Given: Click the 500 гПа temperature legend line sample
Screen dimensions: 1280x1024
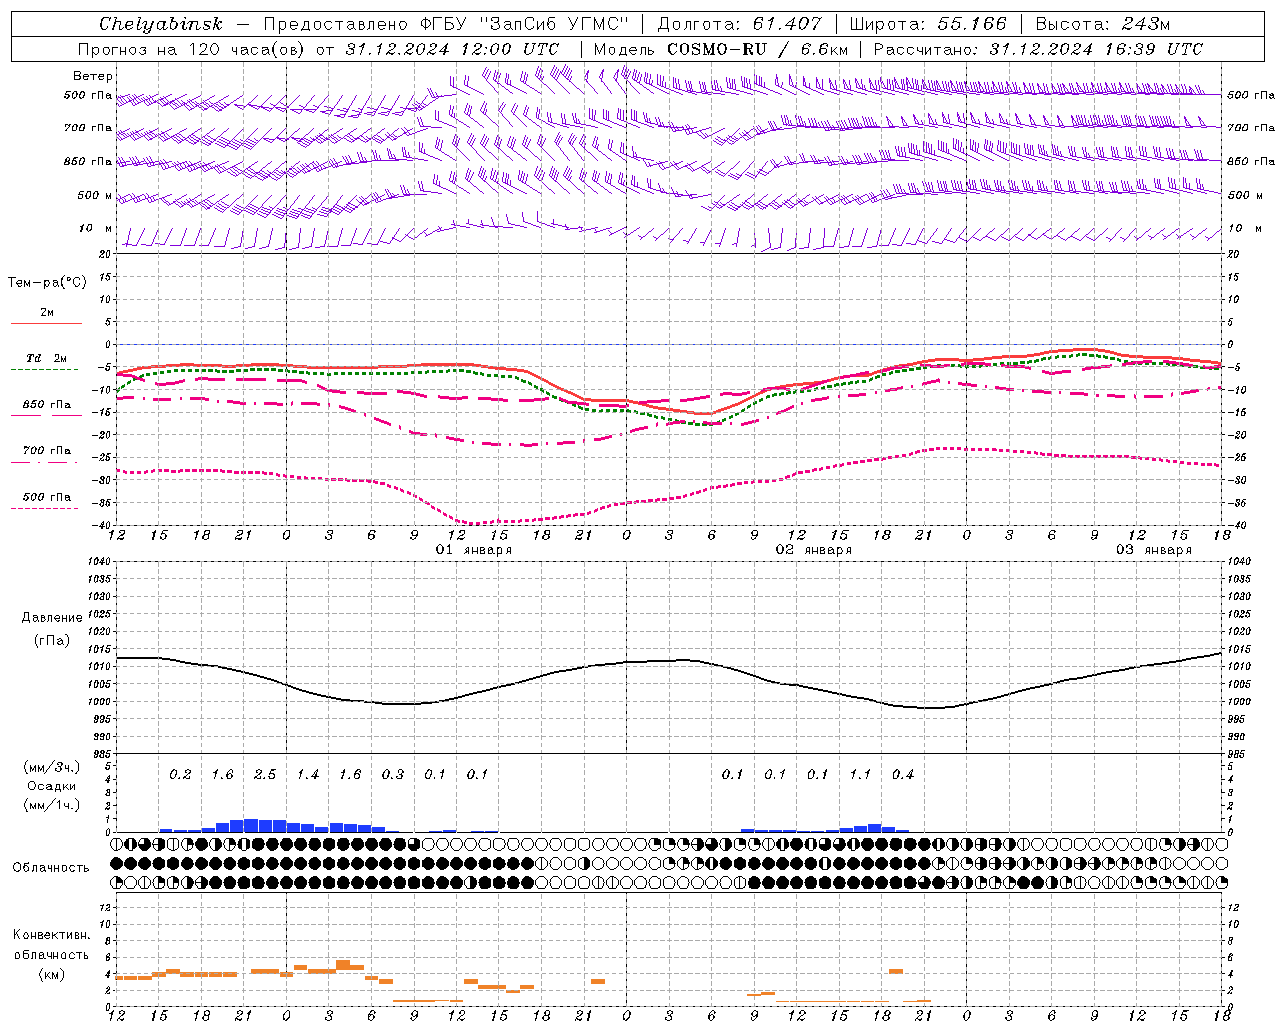Looking at the screenshot, I should 44,508.
